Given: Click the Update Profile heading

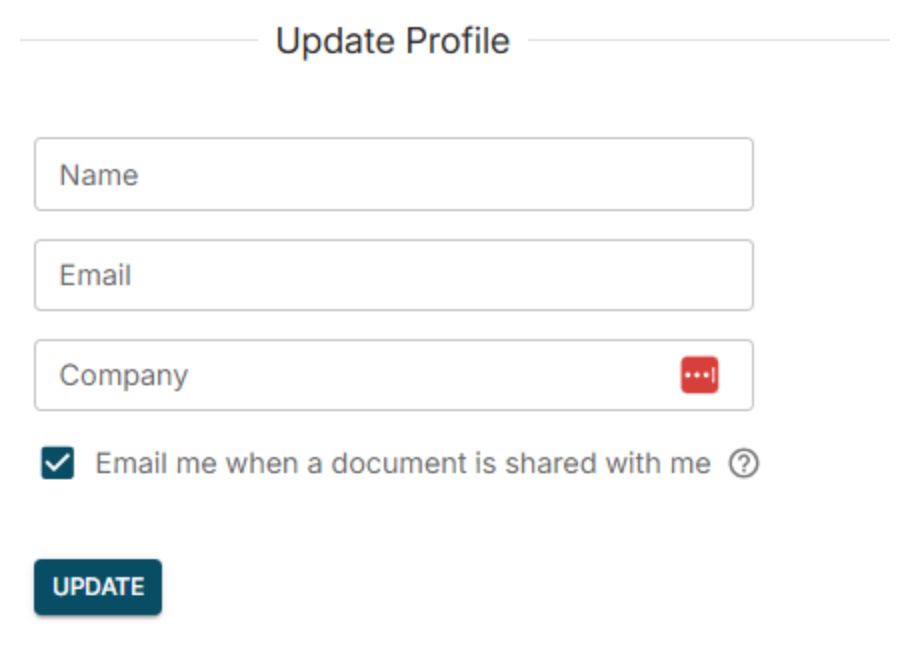Looking at the screenshot, I should 392,42.
